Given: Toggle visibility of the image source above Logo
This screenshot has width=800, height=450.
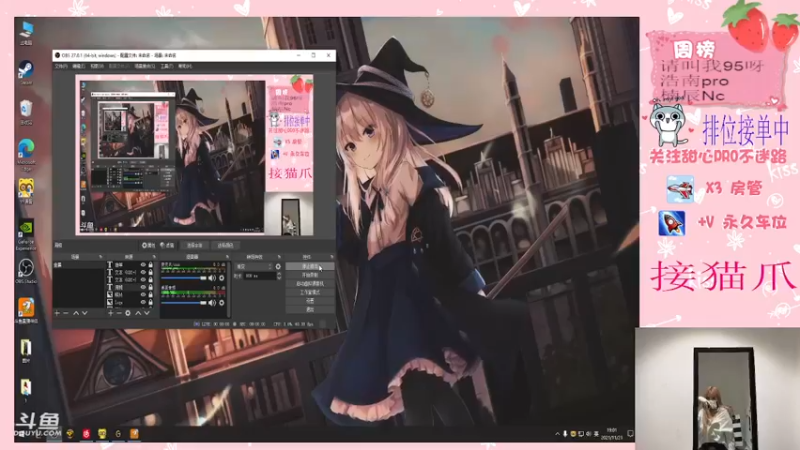Looking at the screenshot, I should (x=143, y=295).
